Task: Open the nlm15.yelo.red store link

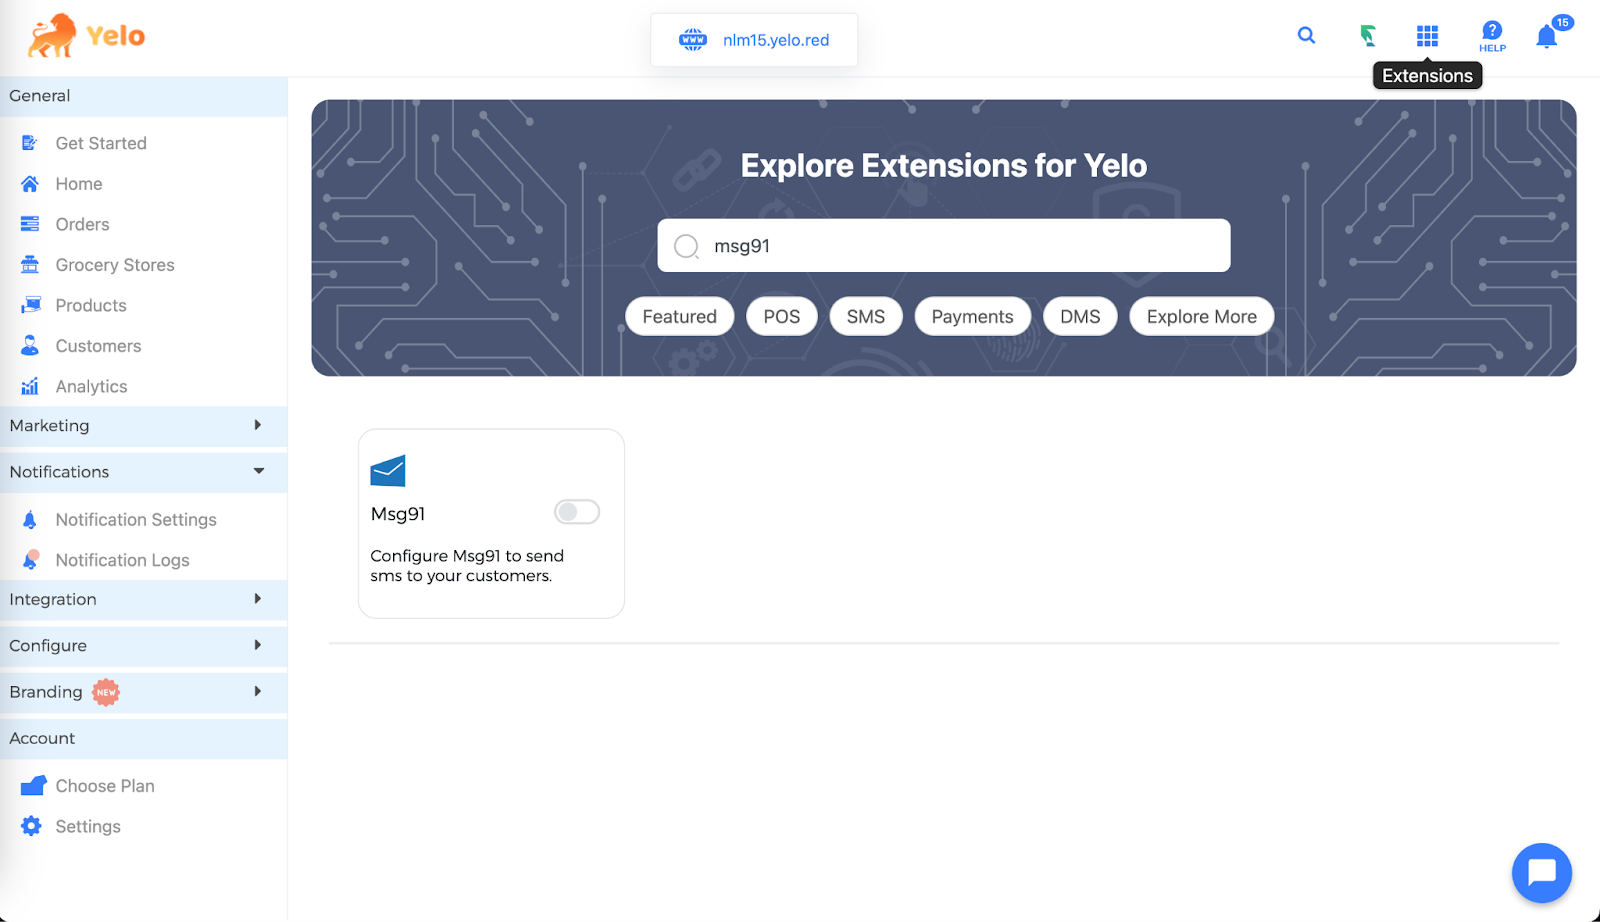Action: 776,40
